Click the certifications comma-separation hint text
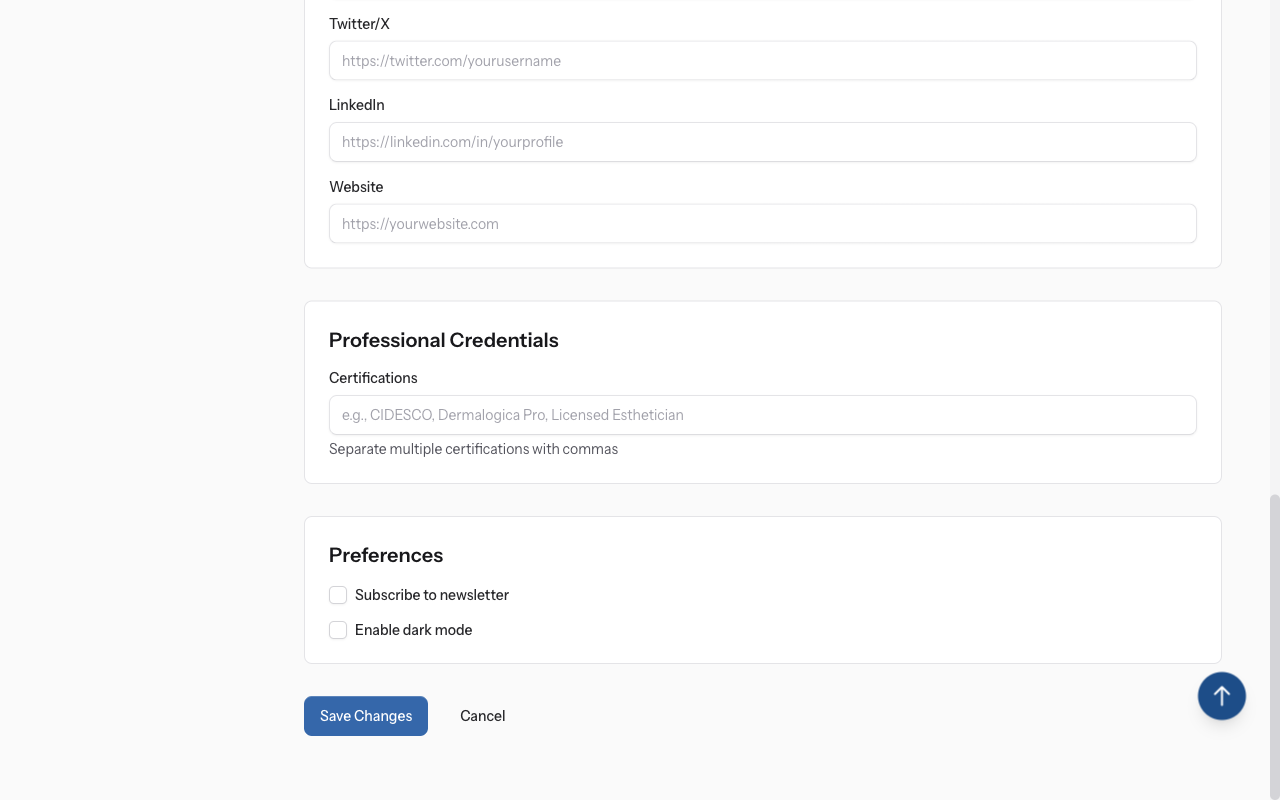The width and height of the screenshot is (1280, 800). [x=473, y=449]
